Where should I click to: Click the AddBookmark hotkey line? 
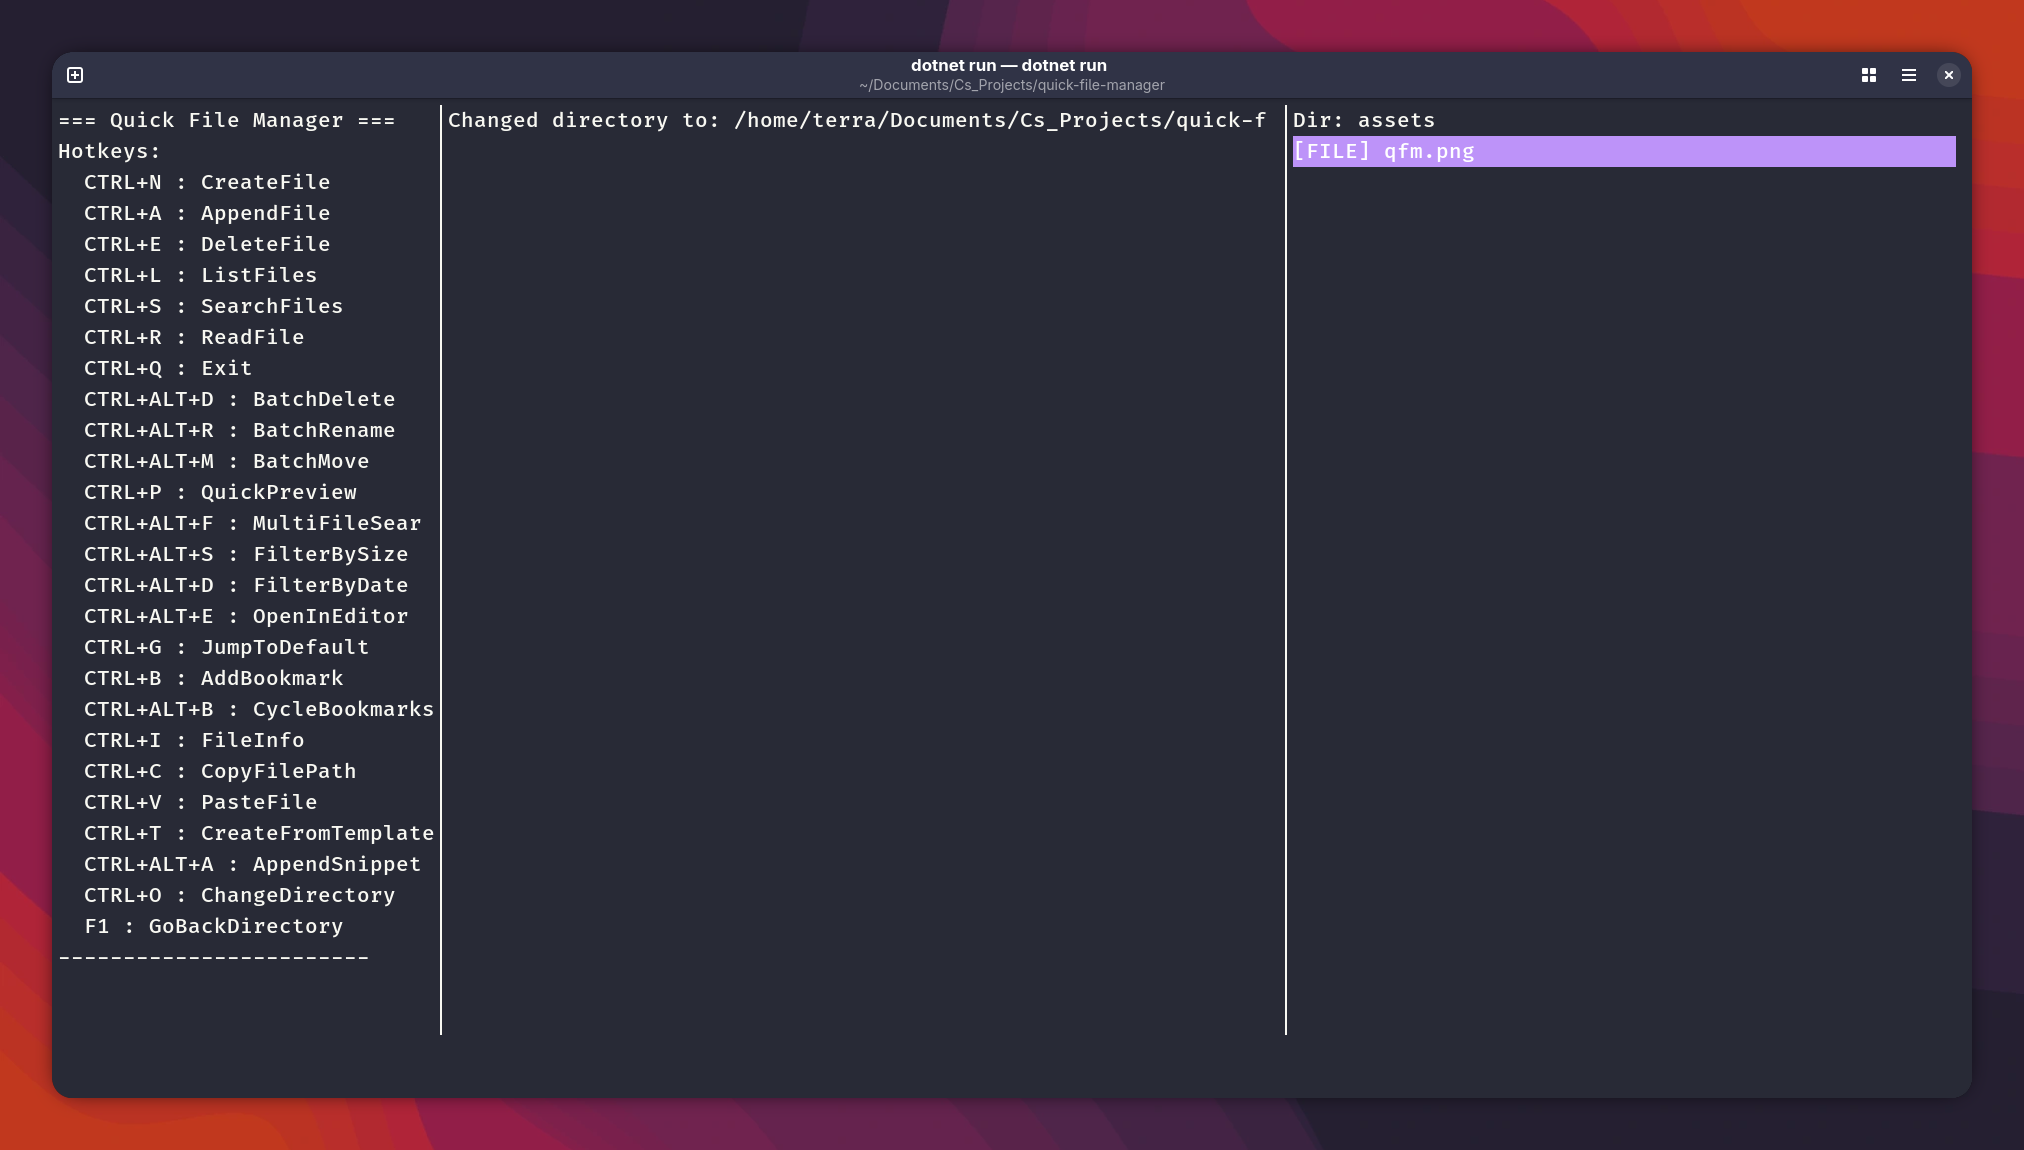tap(213, 679)
